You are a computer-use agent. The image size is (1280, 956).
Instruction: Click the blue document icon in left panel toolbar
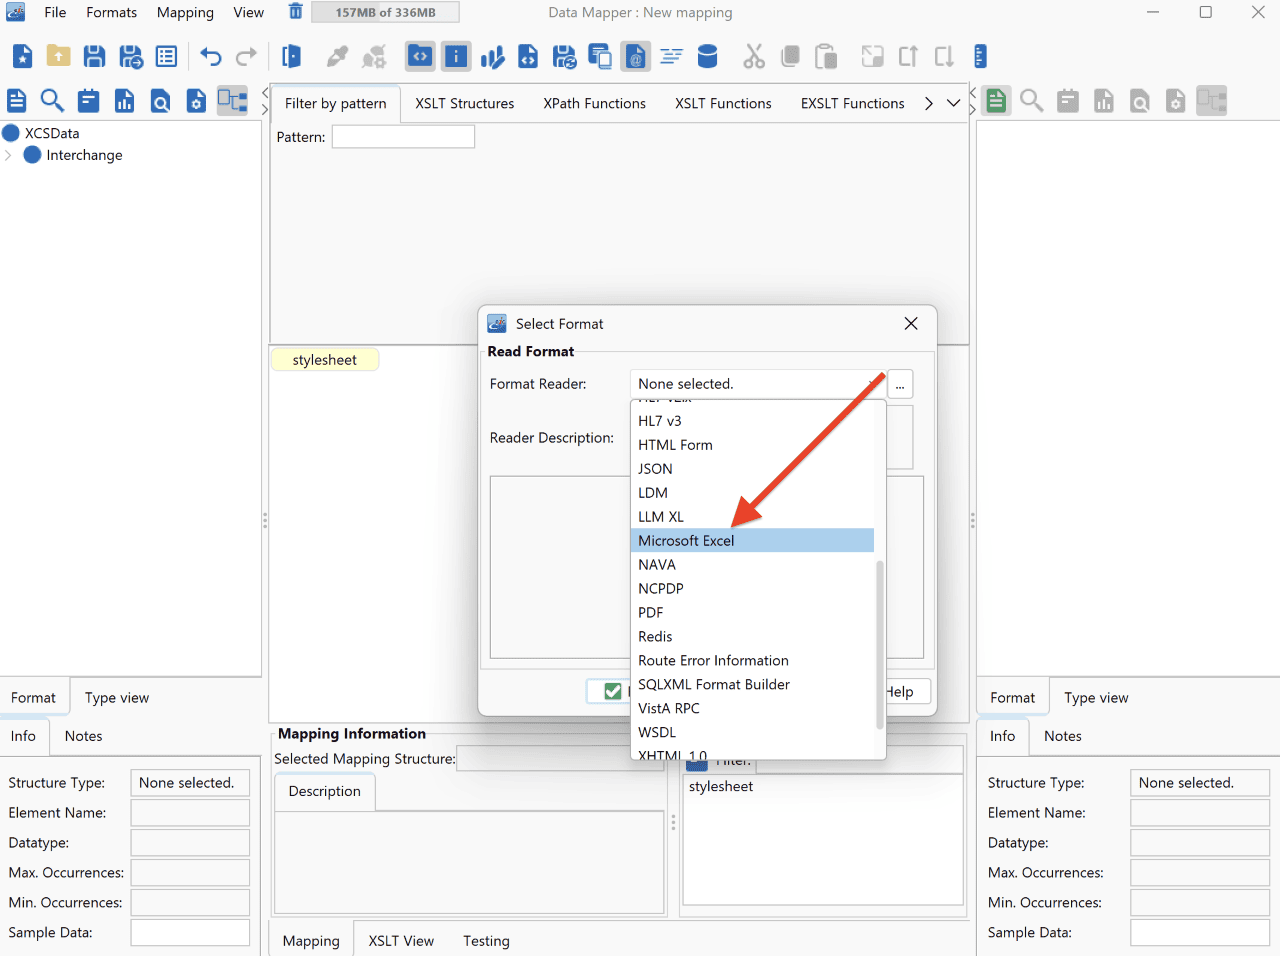click(x=16, y=100)
